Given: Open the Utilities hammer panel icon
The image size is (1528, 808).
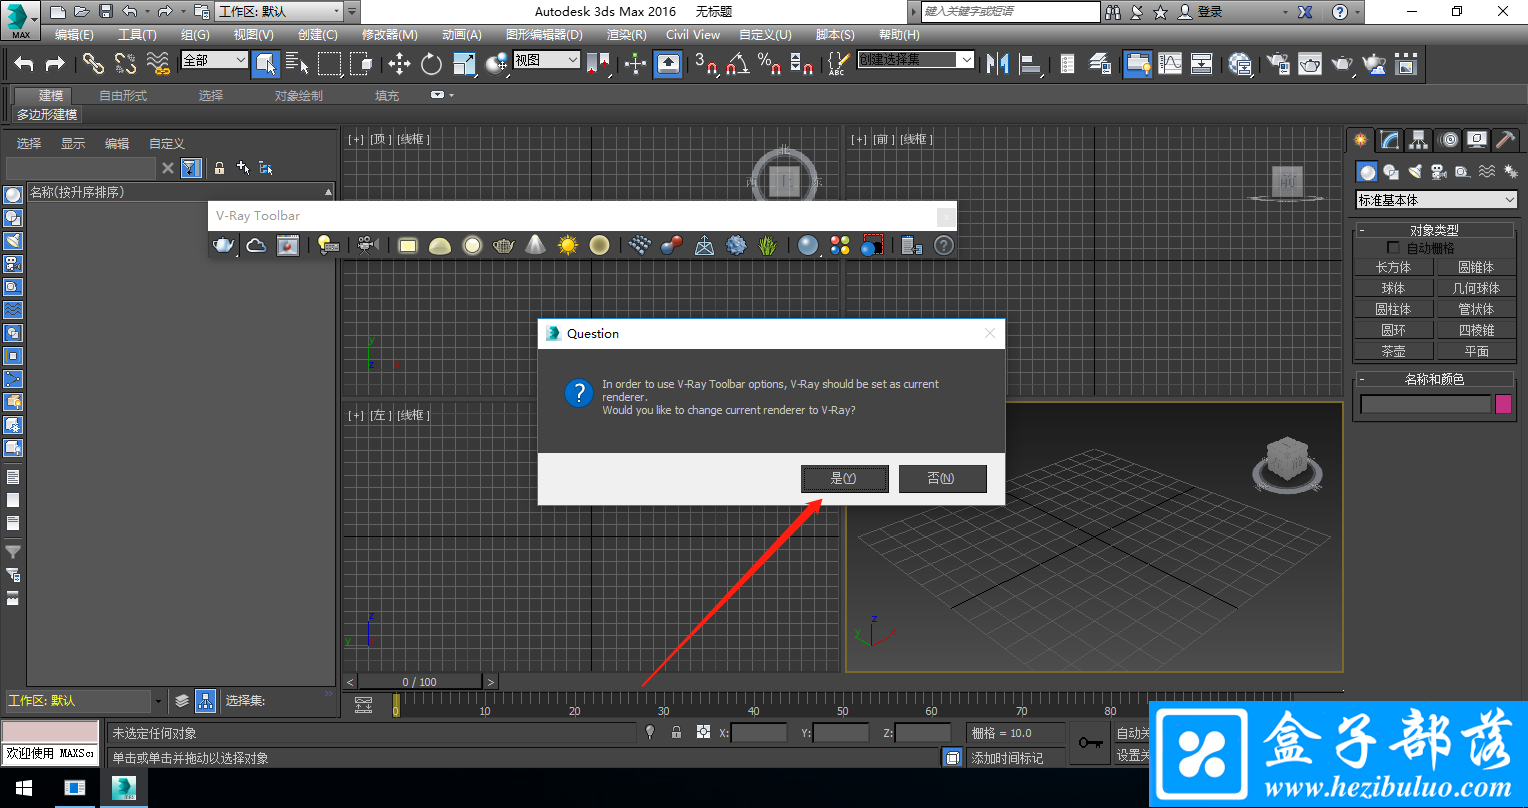Looking at the screenshot, I should pyautogui.click(x=1506, y=139).
